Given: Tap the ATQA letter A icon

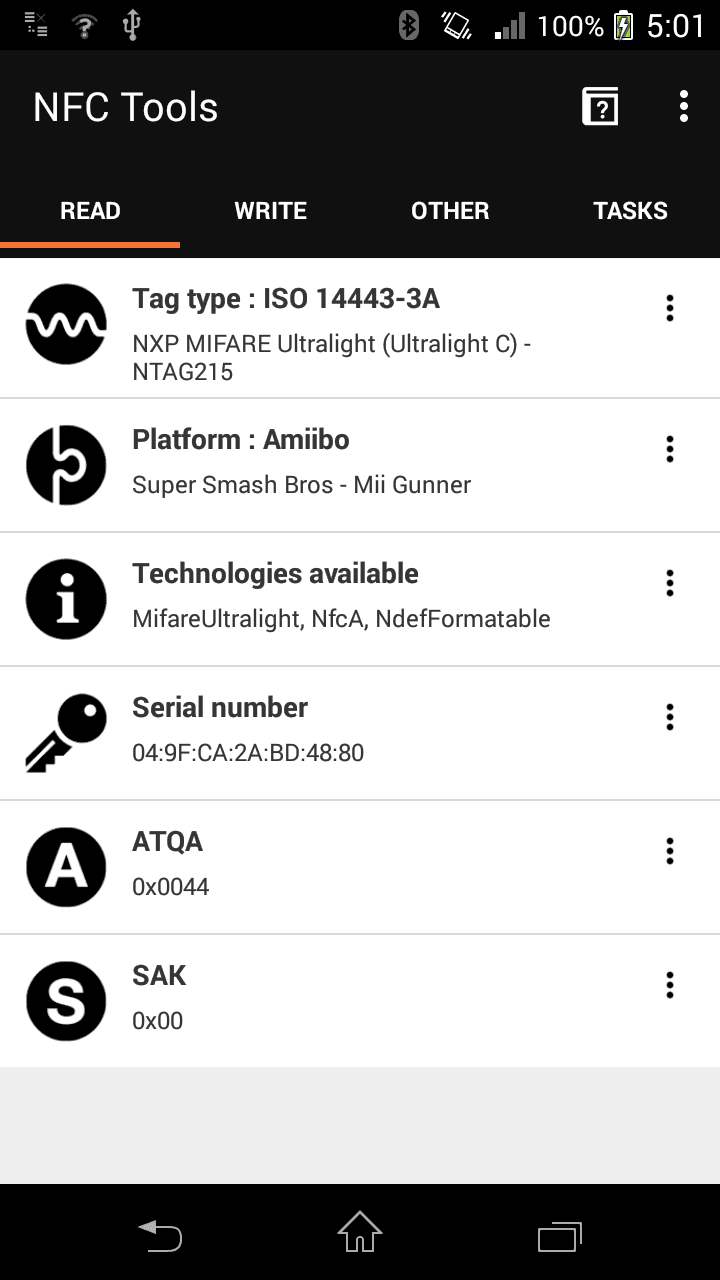Looking at the screenshot, I should click(x=66, y=867).
